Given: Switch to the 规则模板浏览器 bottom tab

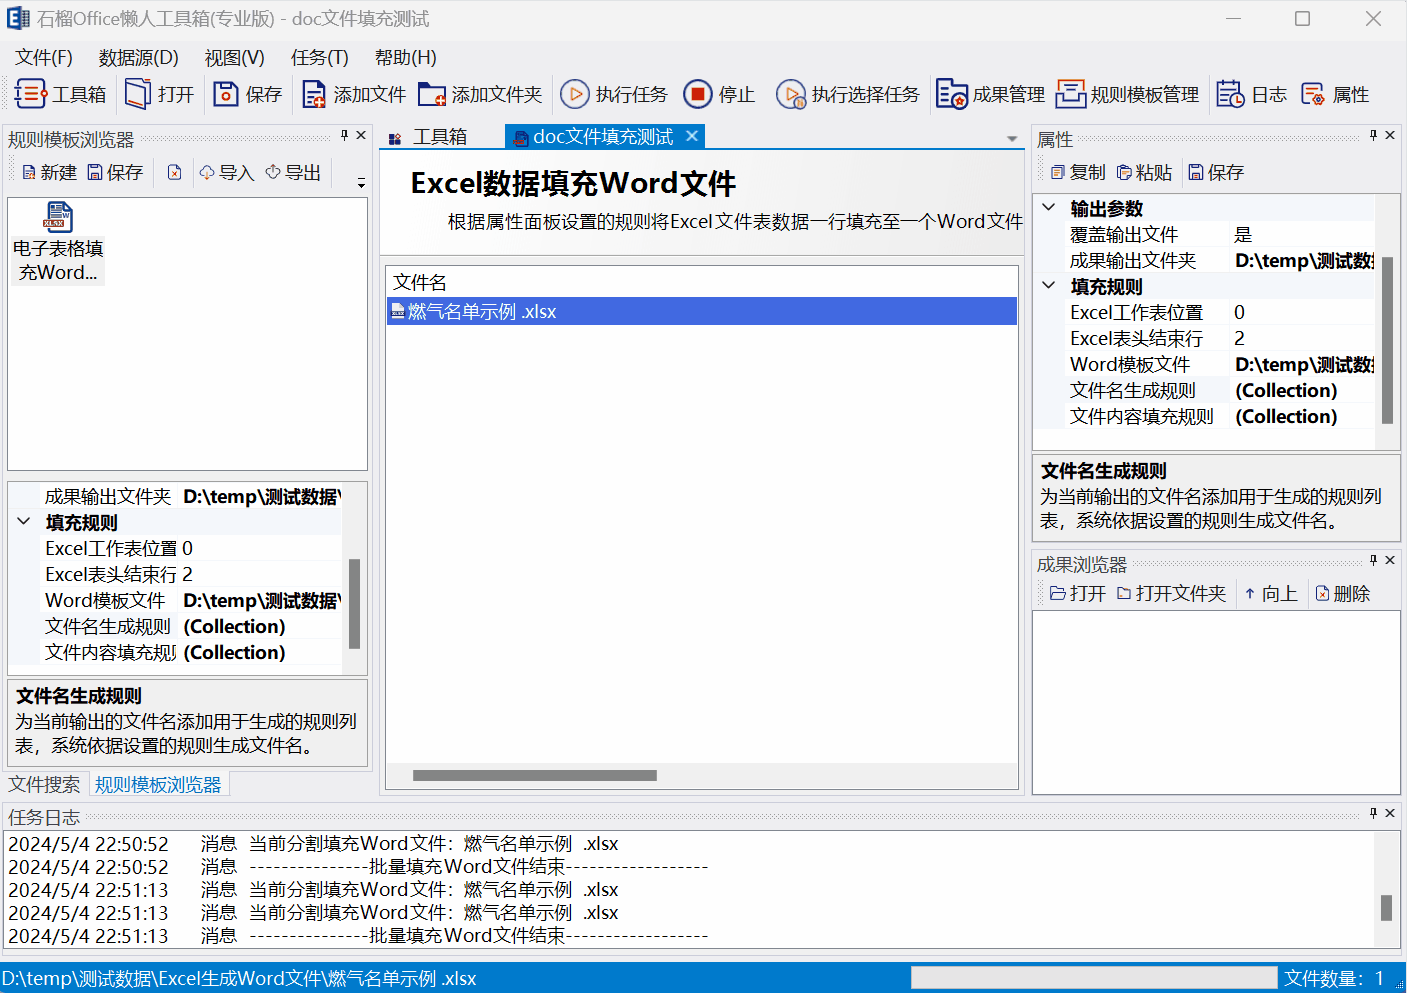Looking at the screenshot, I should click(158, 785).
